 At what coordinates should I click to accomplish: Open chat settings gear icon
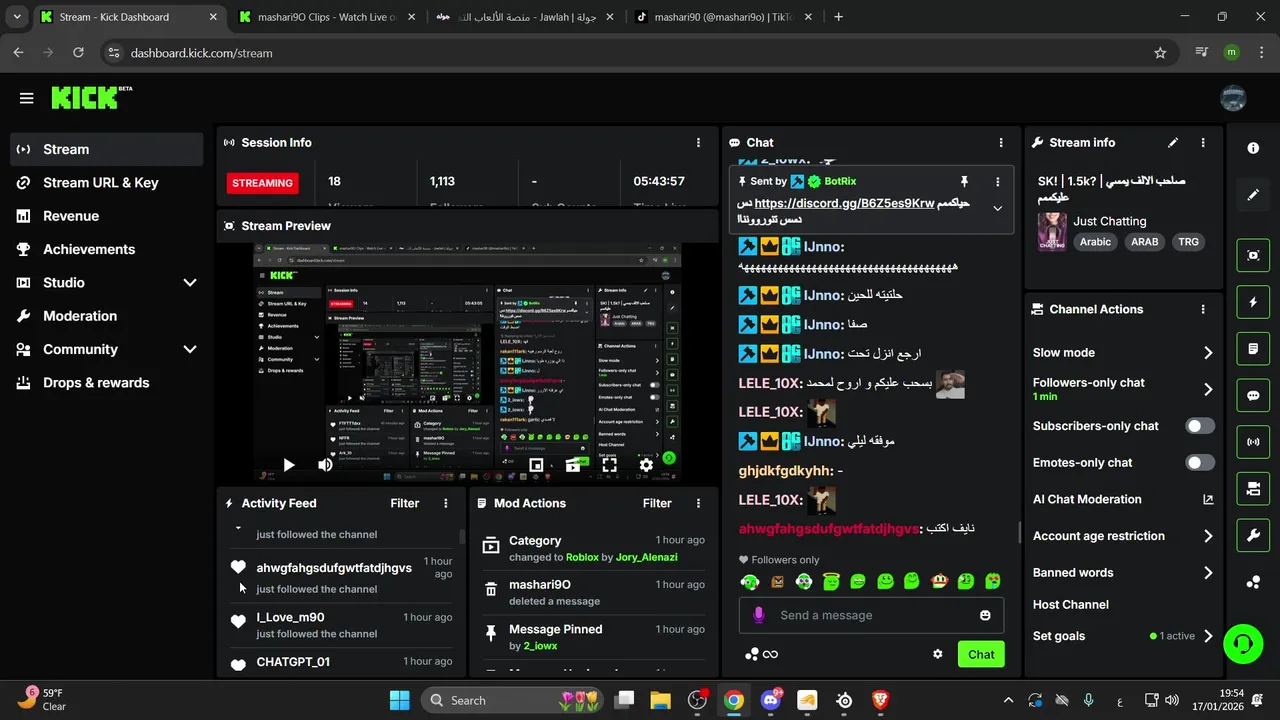(x=938, y=654)
